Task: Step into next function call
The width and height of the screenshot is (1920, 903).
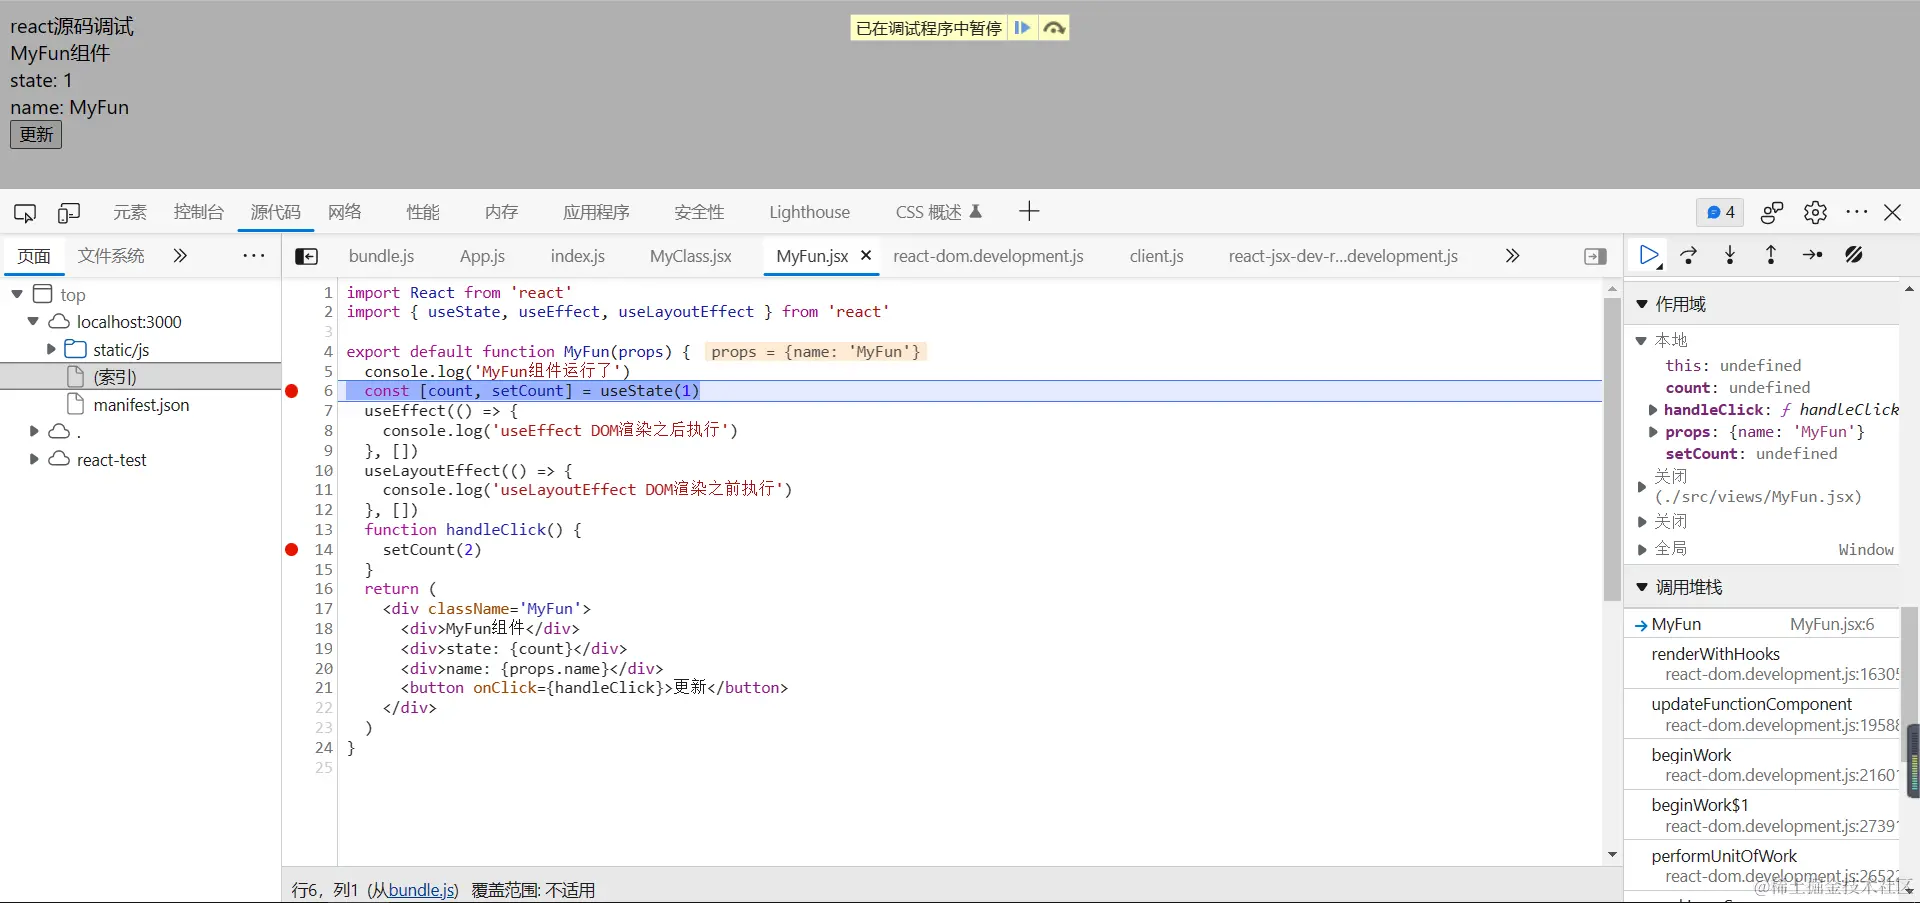Action: tap(1730, 255)
